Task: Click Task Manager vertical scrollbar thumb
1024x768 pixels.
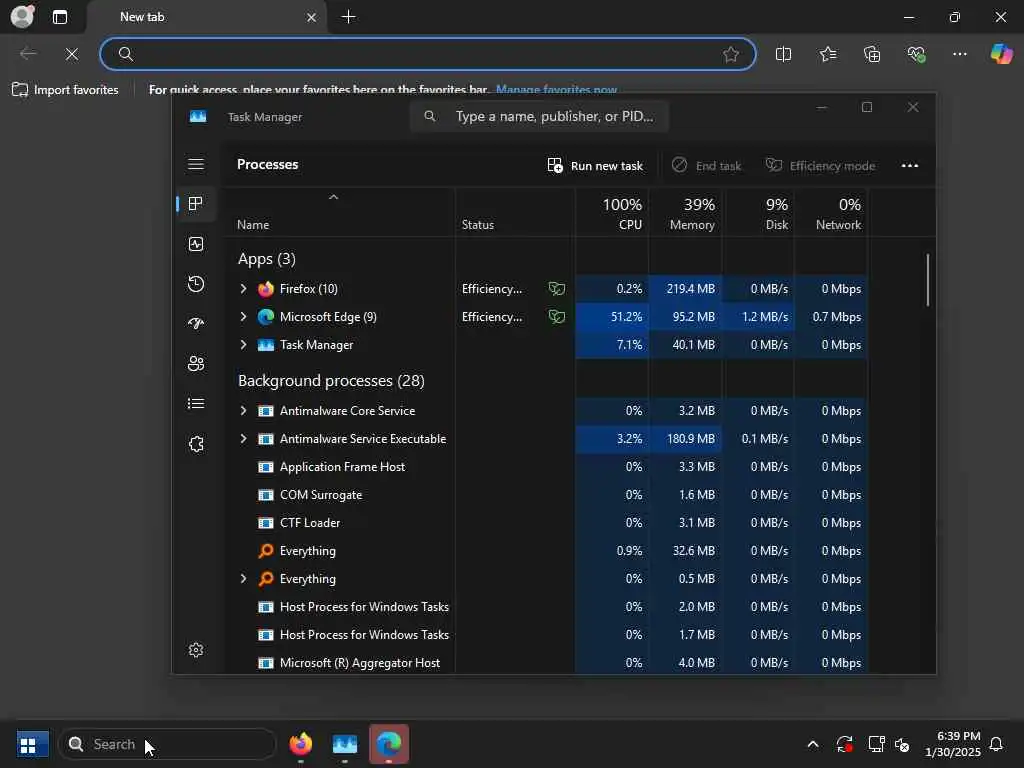Action: 927,280
